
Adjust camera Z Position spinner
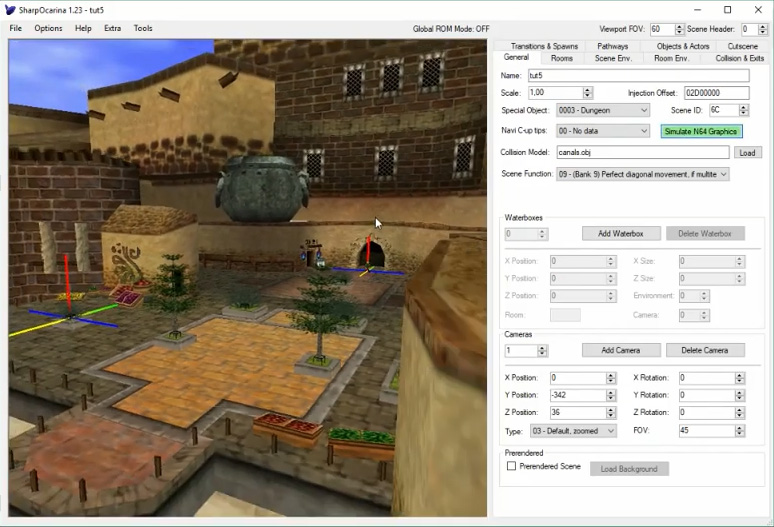coord(611,412)
